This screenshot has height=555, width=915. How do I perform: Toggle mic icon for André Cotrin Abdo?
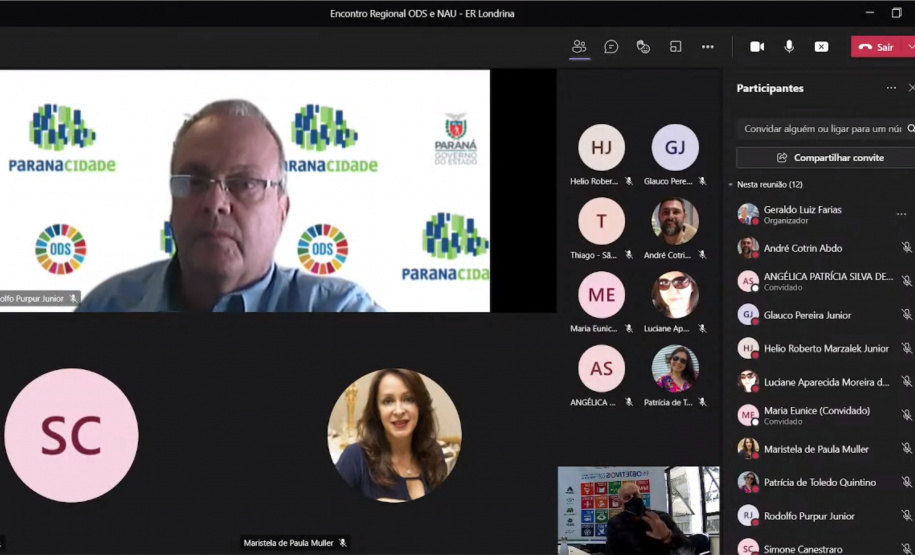[906, 248]
